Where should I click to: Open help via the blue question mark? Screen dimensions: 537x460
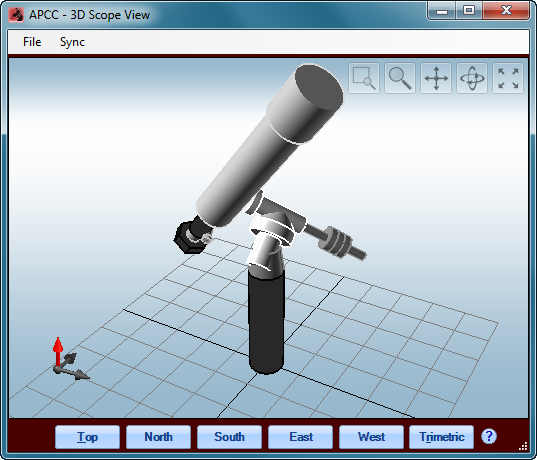[x=489, y=436]
